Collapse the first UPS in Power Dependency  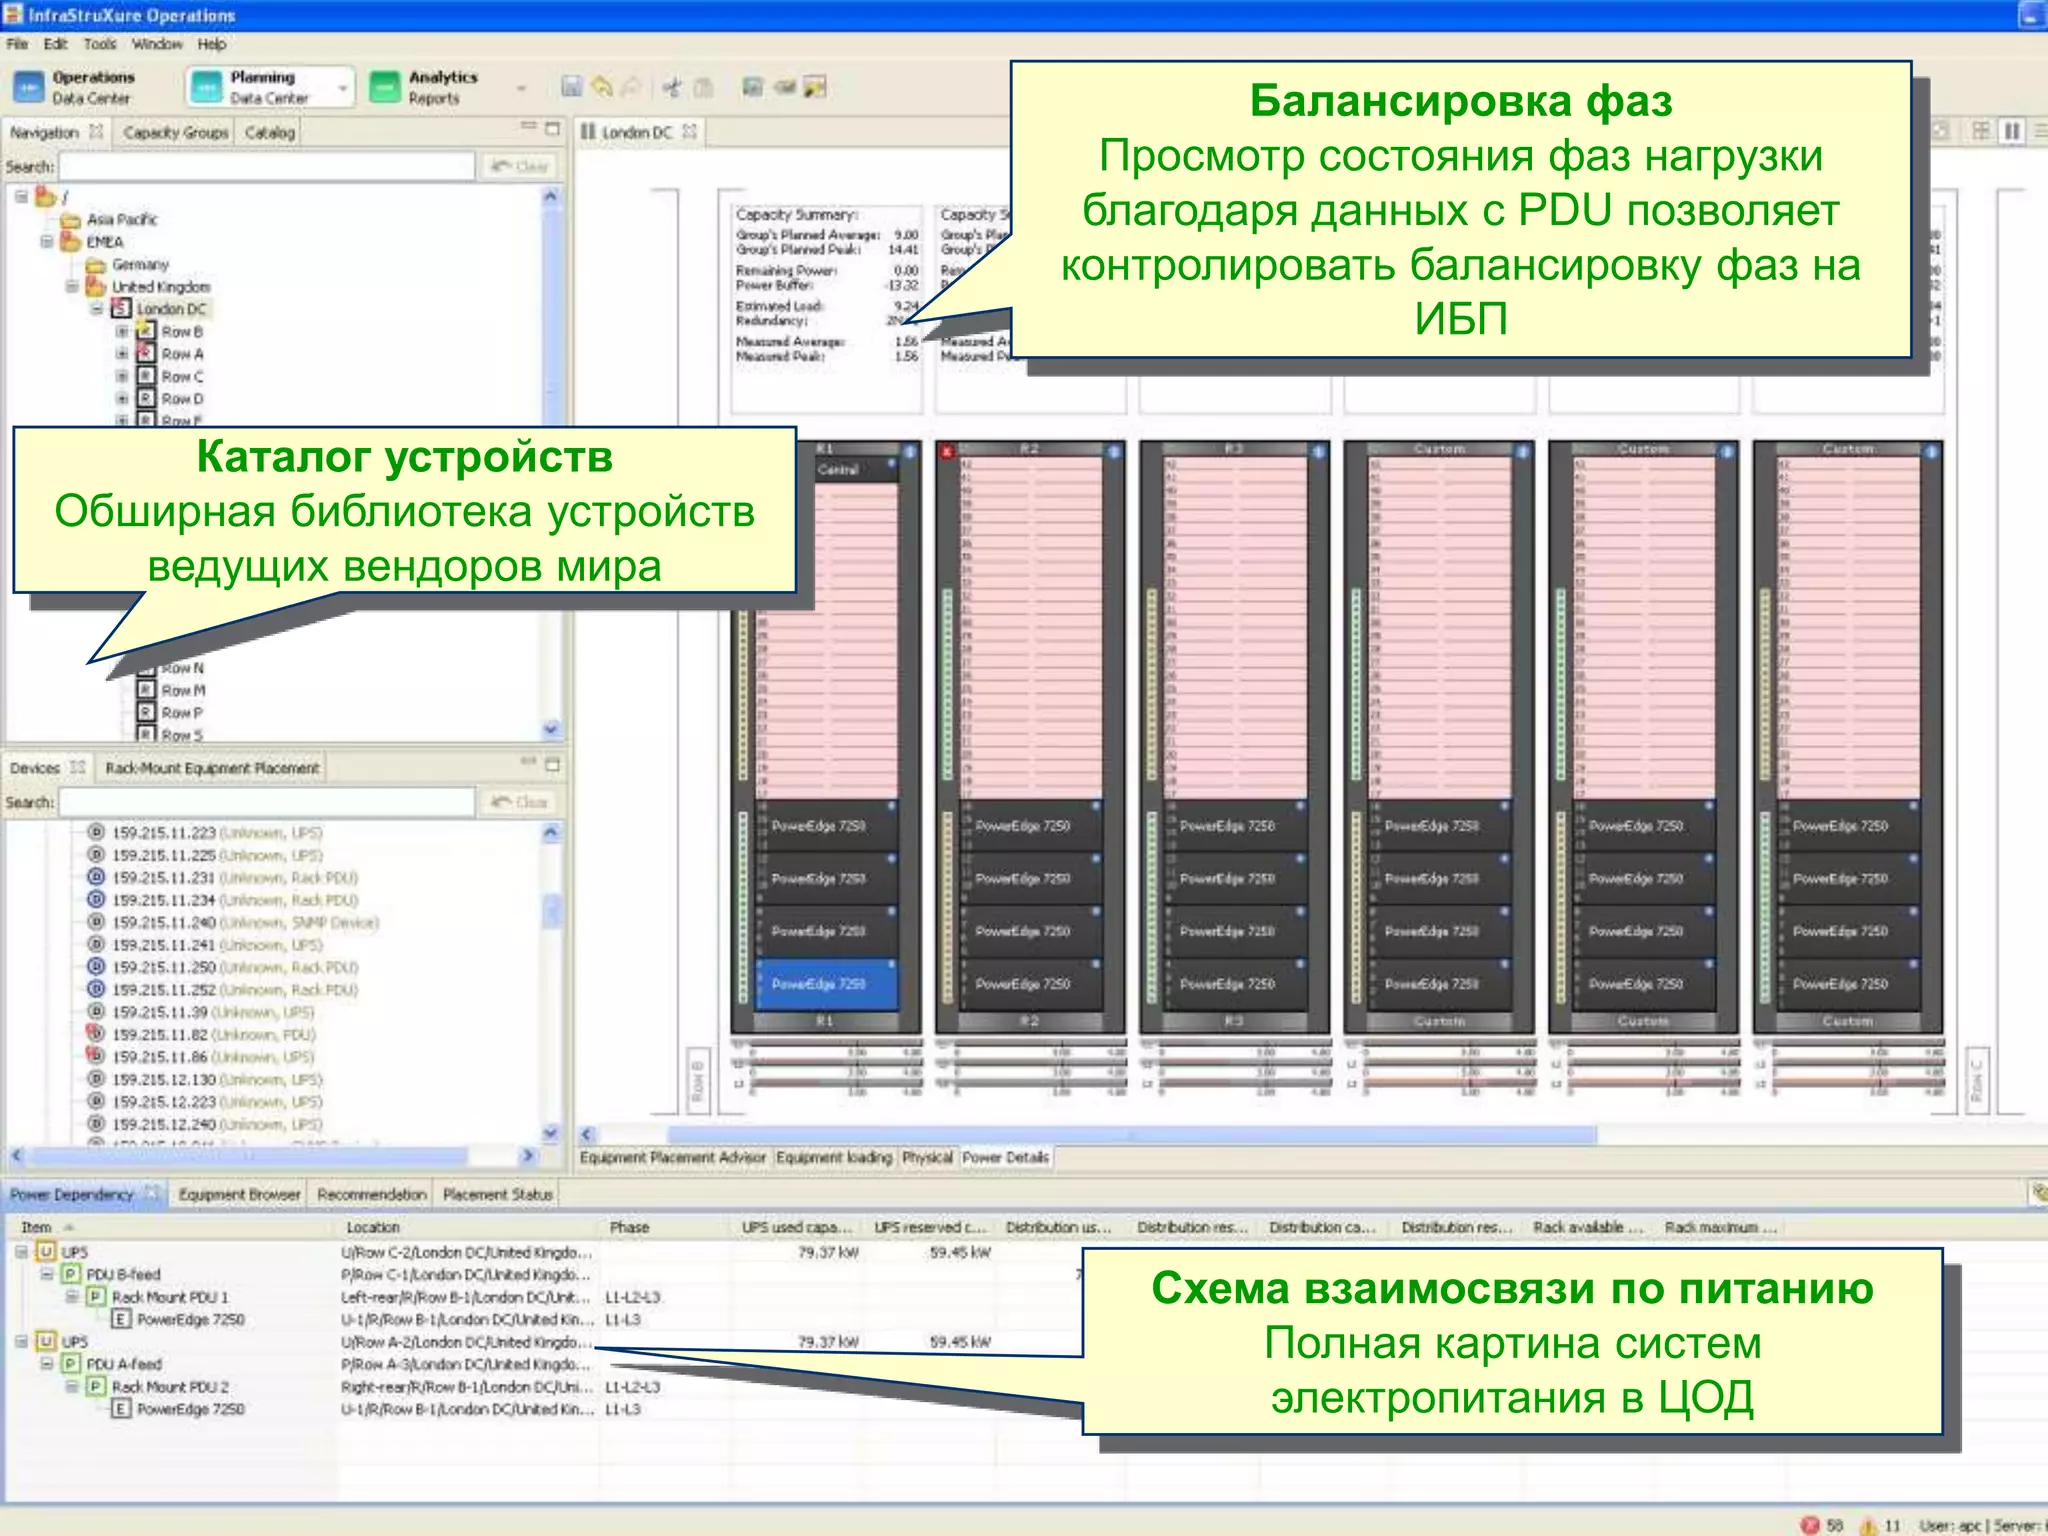[21, 1251]
